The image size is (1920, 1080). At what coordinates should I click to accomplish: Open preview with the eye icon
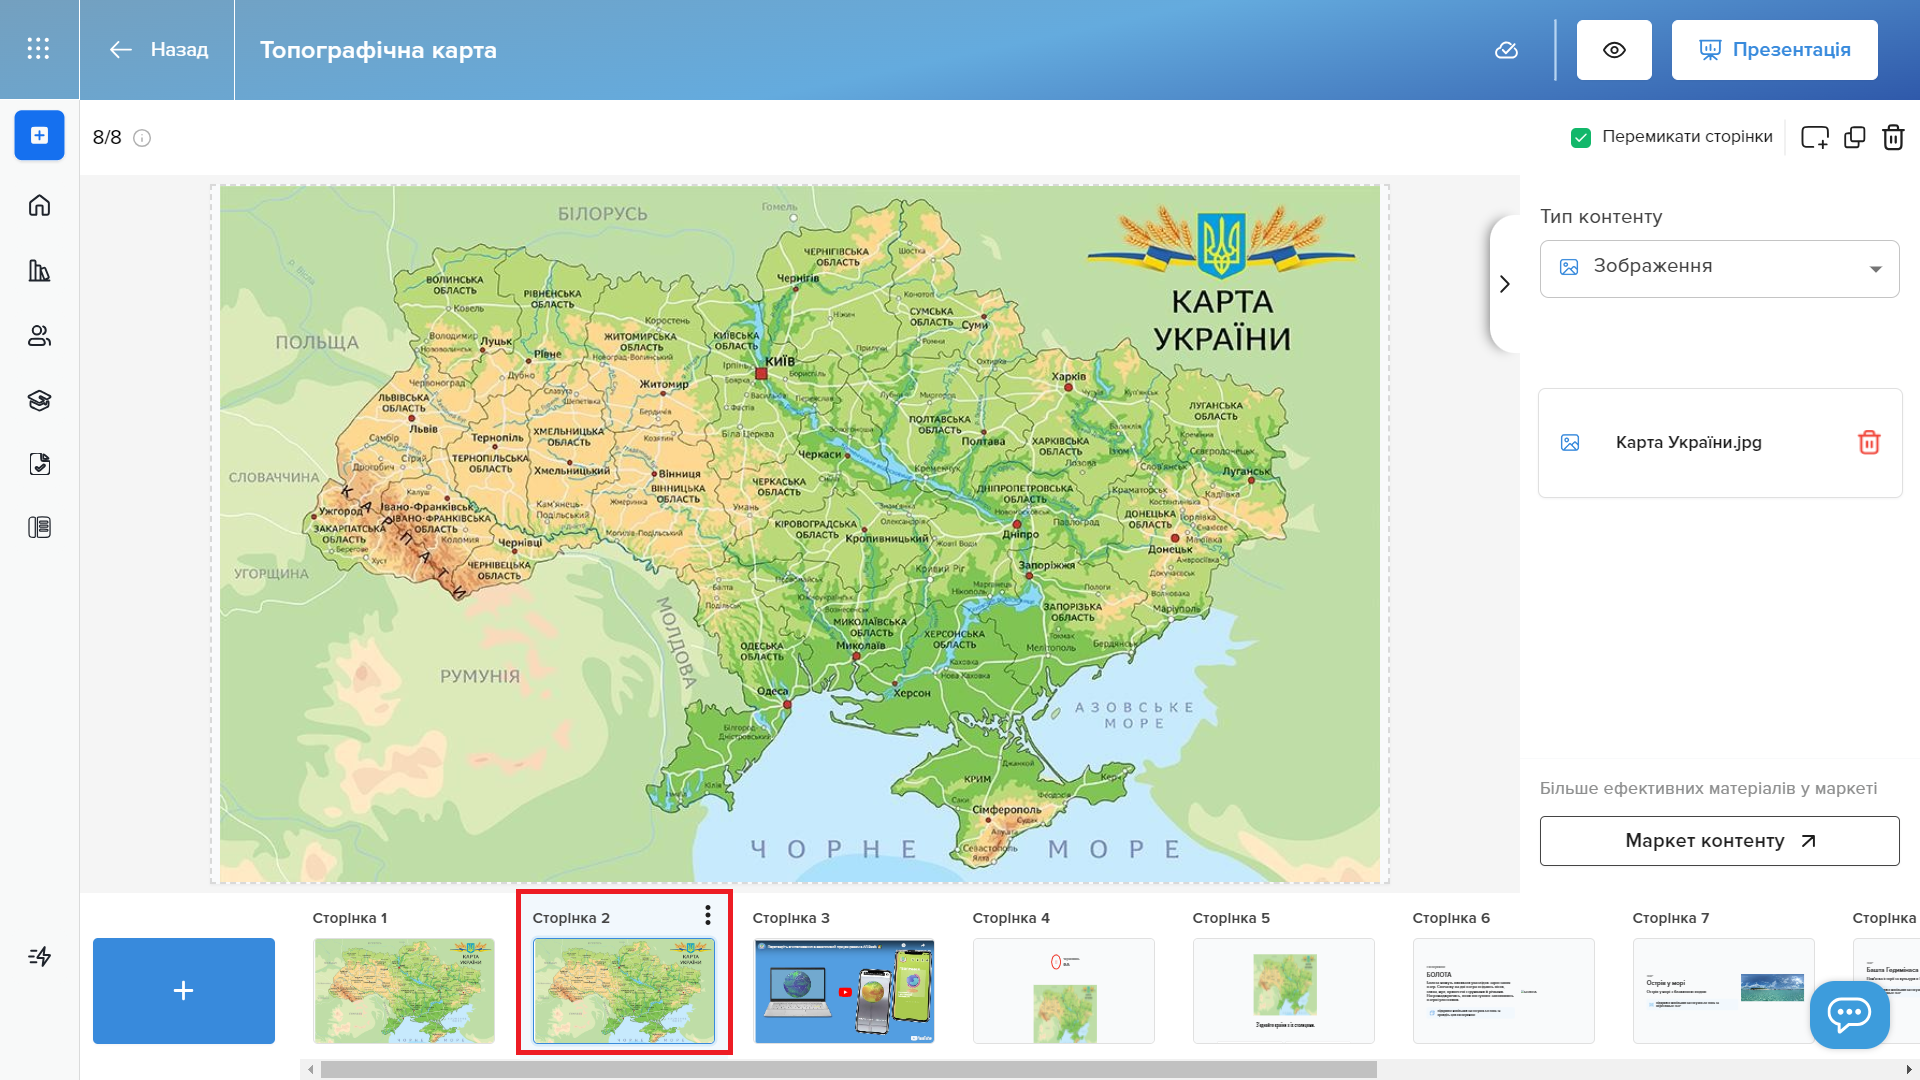click(1614, 50)
